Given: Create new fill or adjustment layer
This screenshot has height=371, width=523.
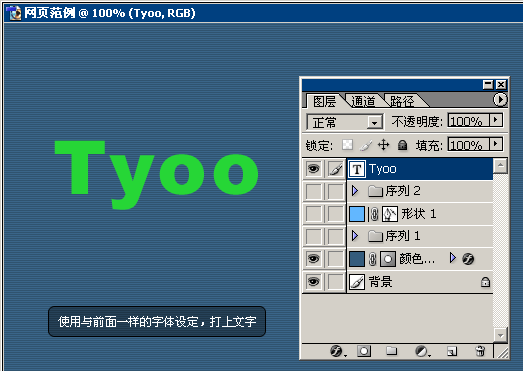Looking at the screenshot, I should [x=422, y=351].
